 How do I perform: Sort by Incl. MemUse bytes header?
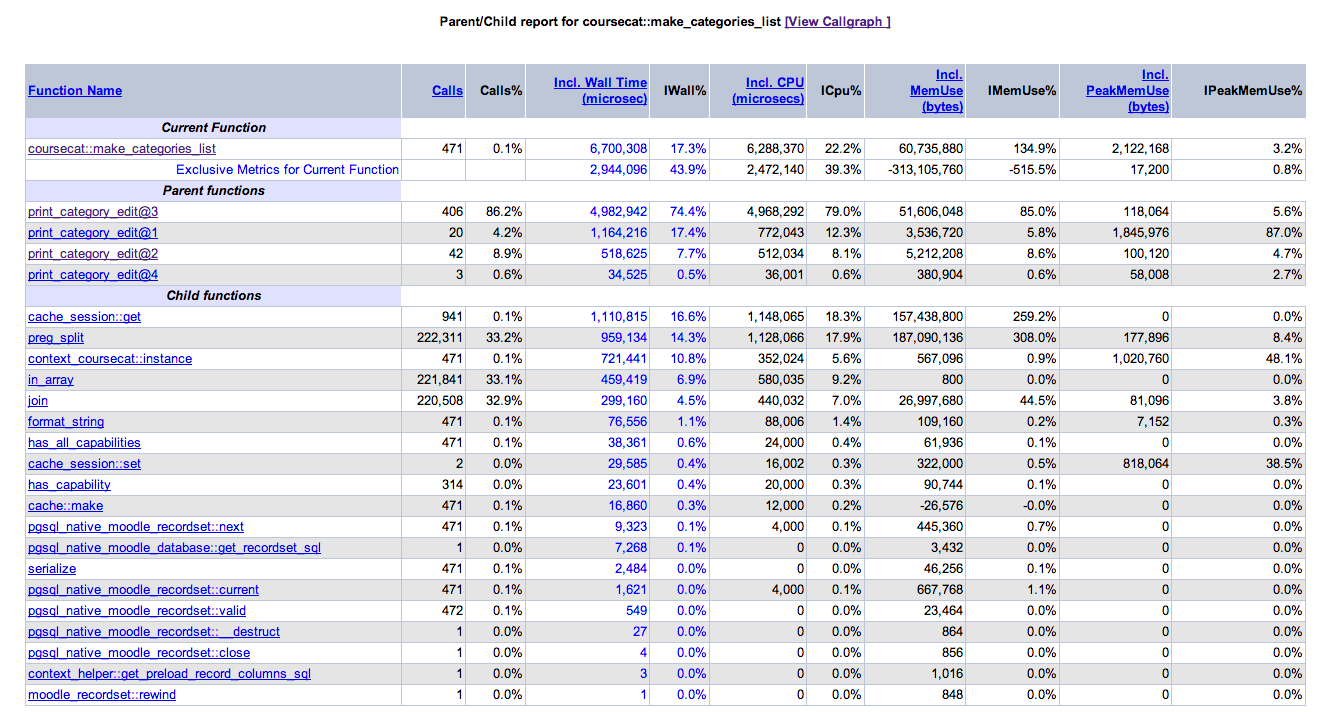[x=937, y=90]
